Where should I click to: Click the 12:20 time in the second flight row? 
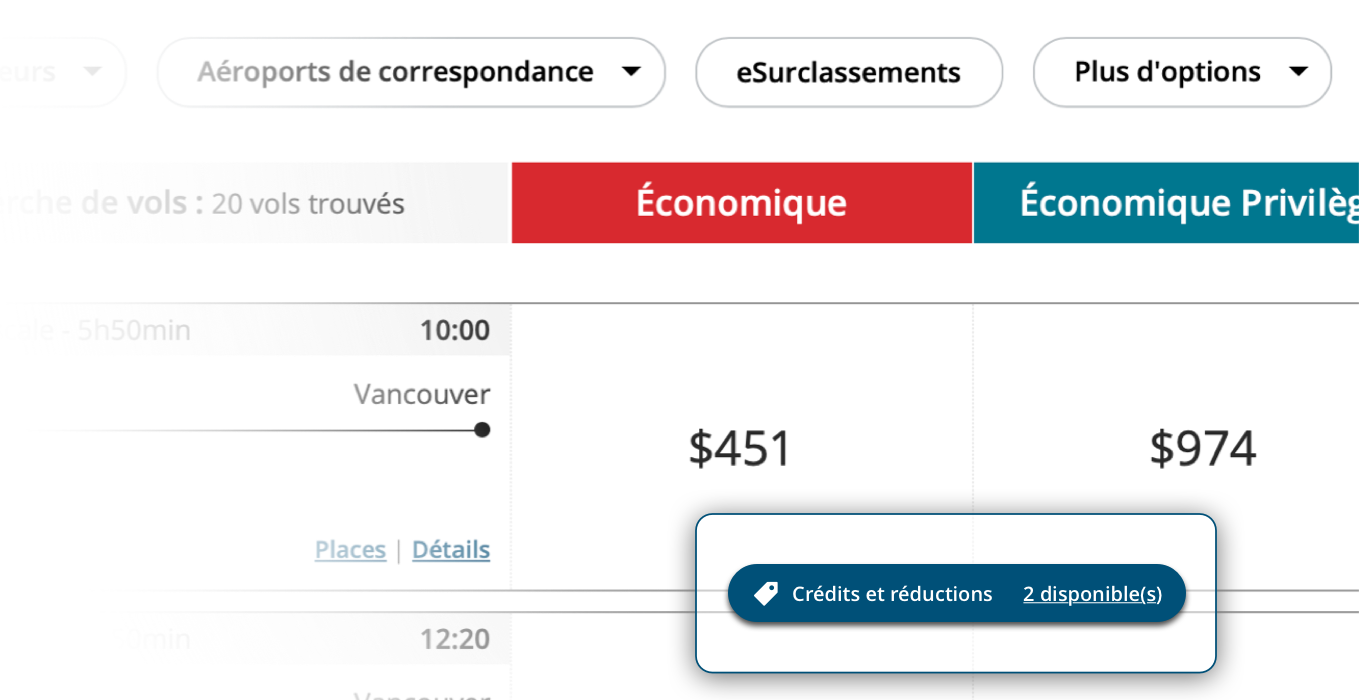click(455, 639)
